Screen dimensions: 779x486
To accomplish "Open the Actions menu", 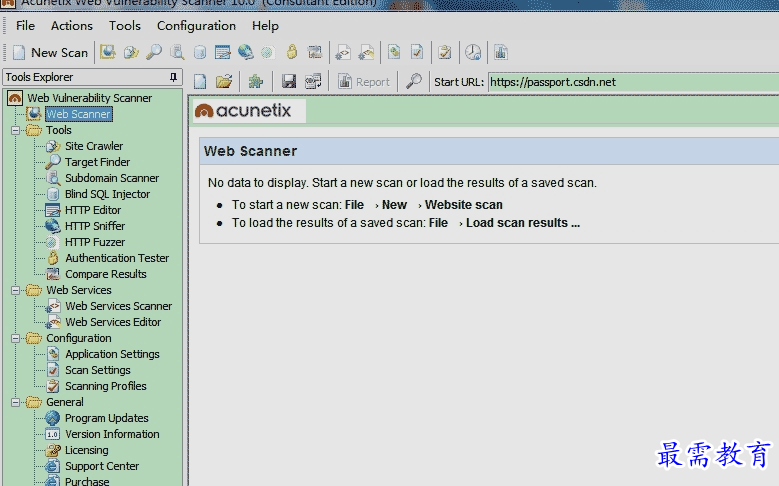I will tap(72, 26).
